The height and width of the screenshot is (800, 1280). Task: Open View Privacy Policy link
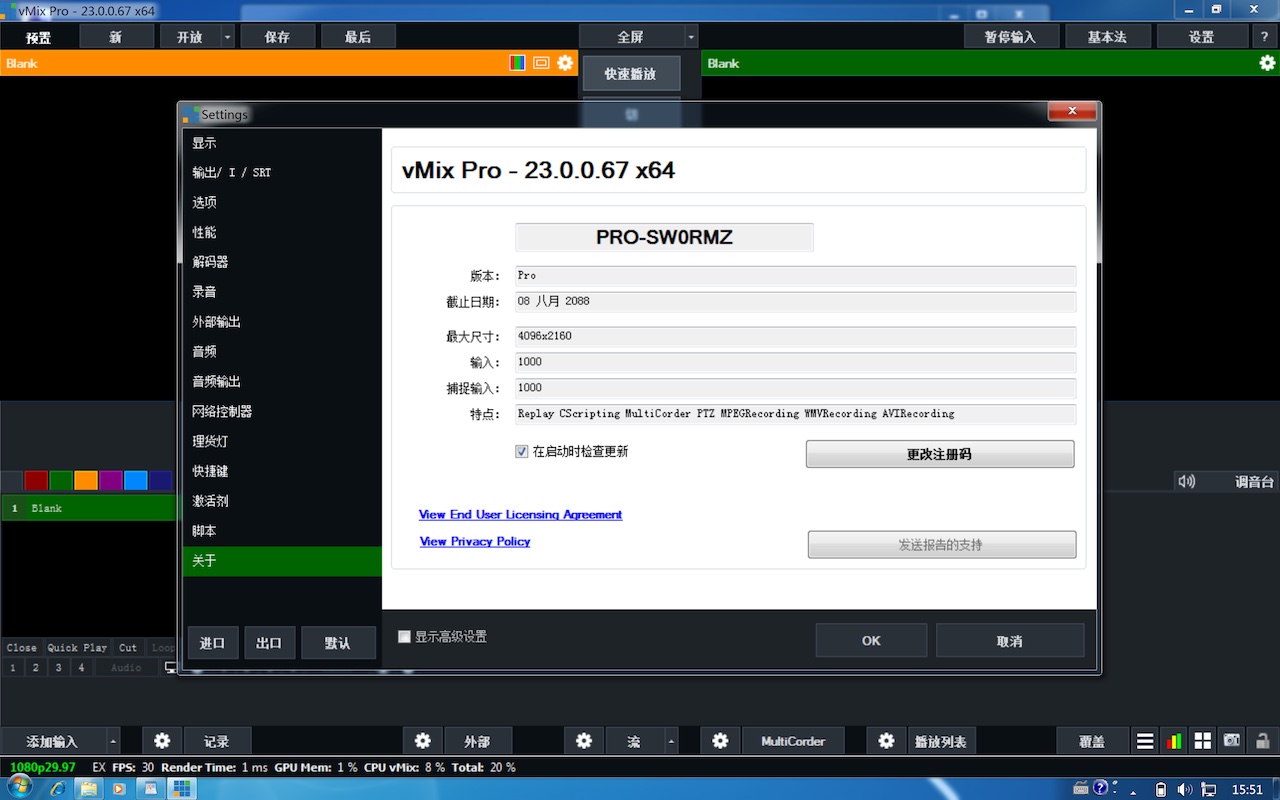475,542
